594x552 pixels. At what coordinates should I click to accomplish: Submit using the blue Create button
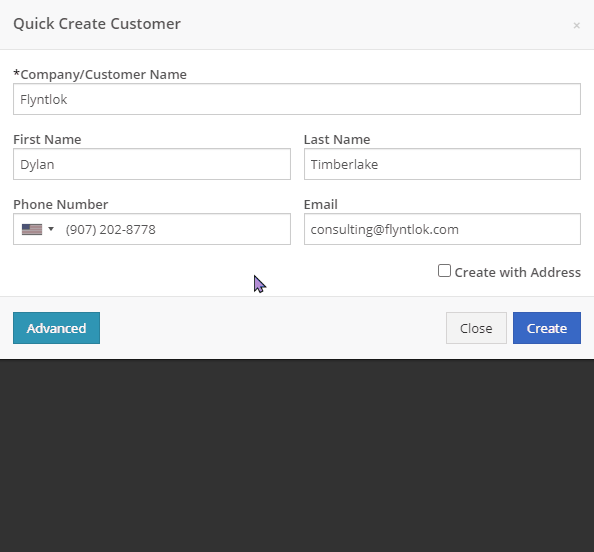coord(547,328)
